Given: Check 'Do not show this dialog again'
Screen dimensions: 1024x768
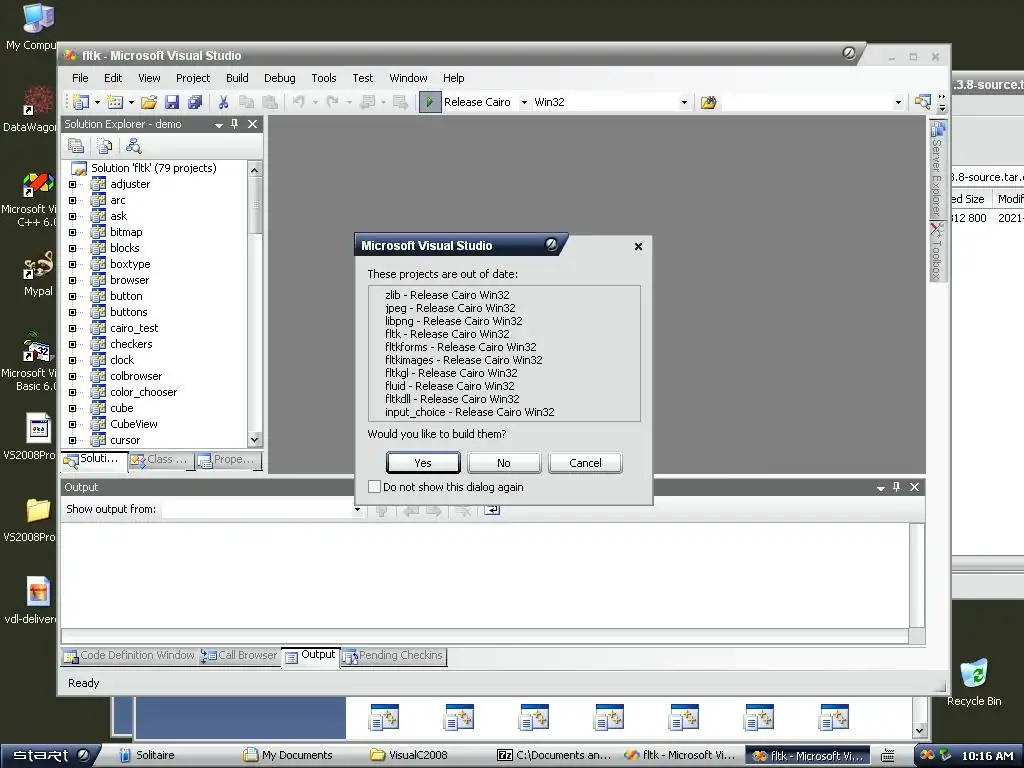Looking at the screenshot, I should click(x=374, y=487).
